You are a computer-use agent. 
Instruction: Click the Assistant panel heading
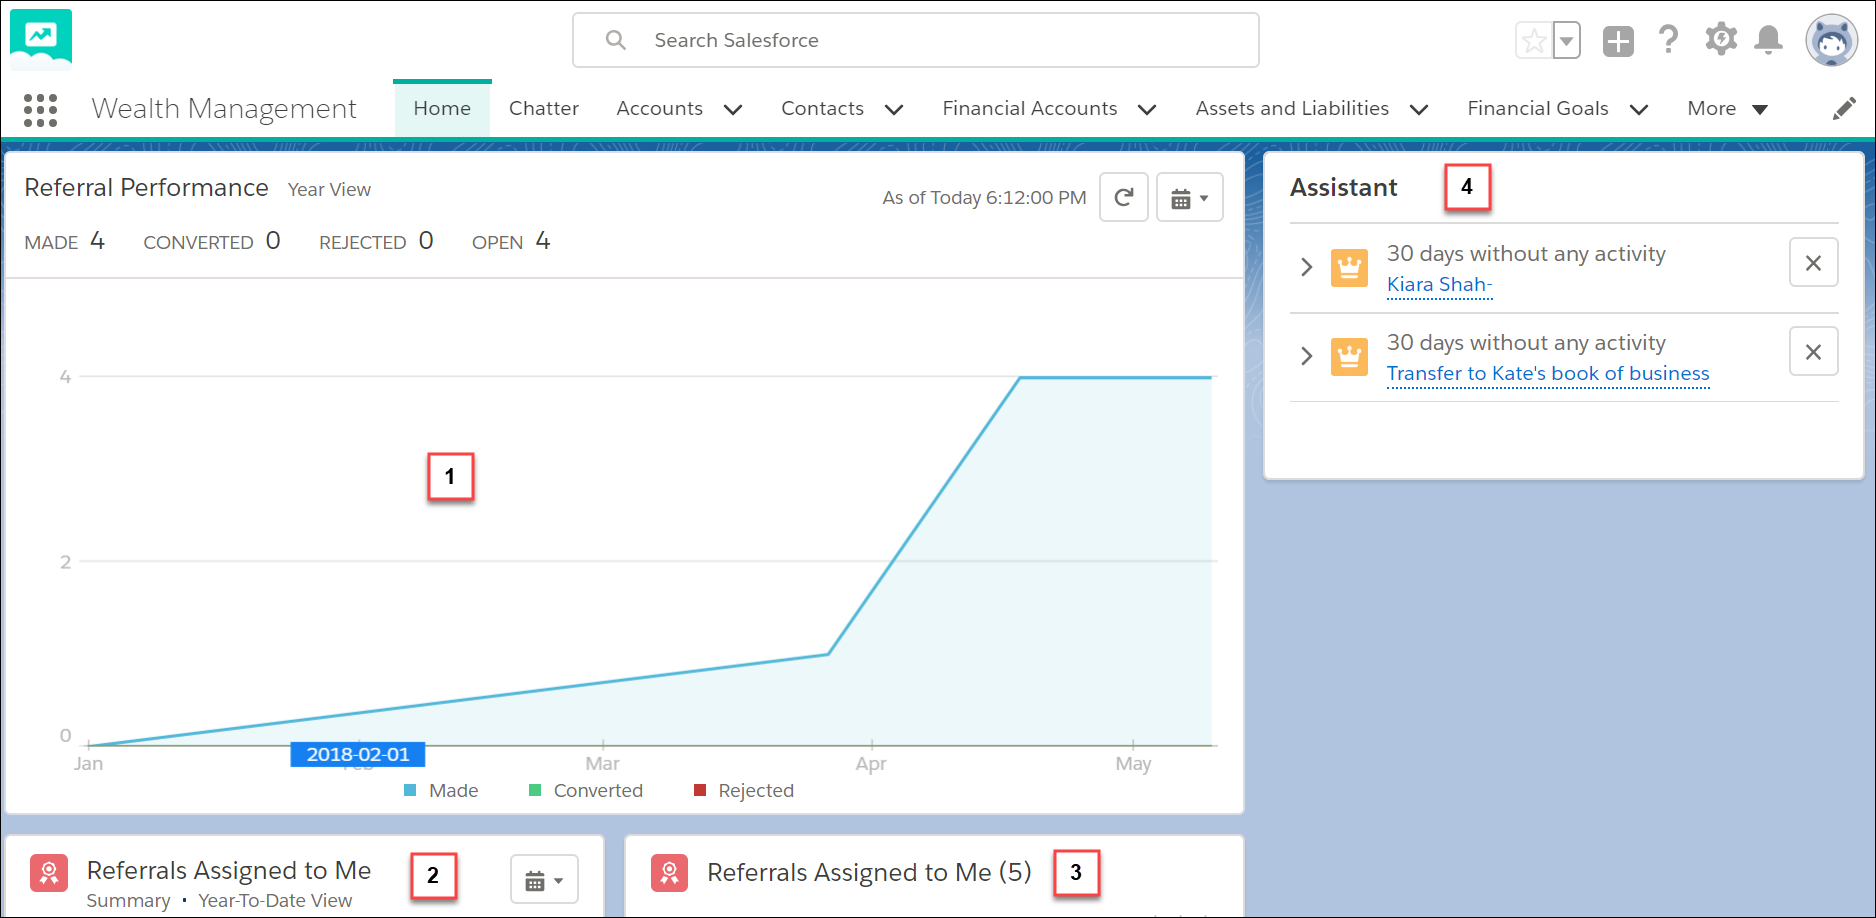pos(1344,188)
